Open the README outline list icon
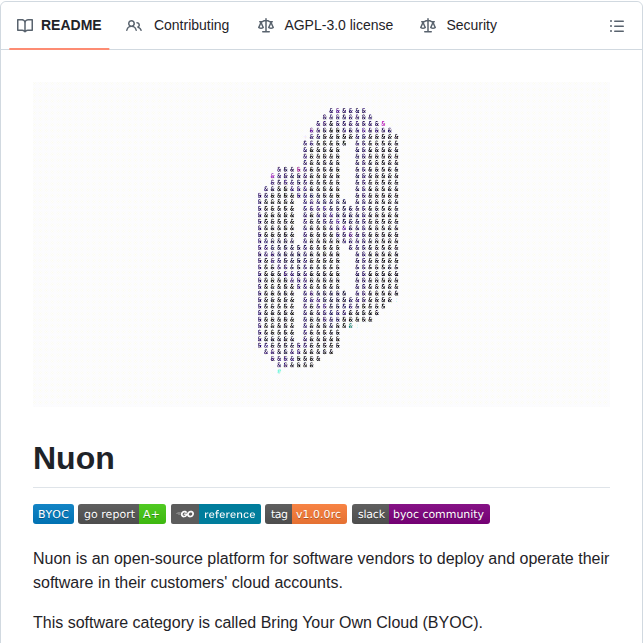Image resolution: width=643 pixels, height=643 pixels. 617,26
